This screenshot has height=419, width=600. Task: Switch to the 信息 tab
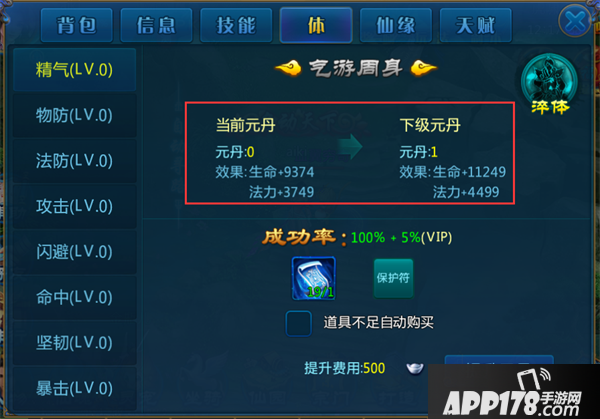157,25
